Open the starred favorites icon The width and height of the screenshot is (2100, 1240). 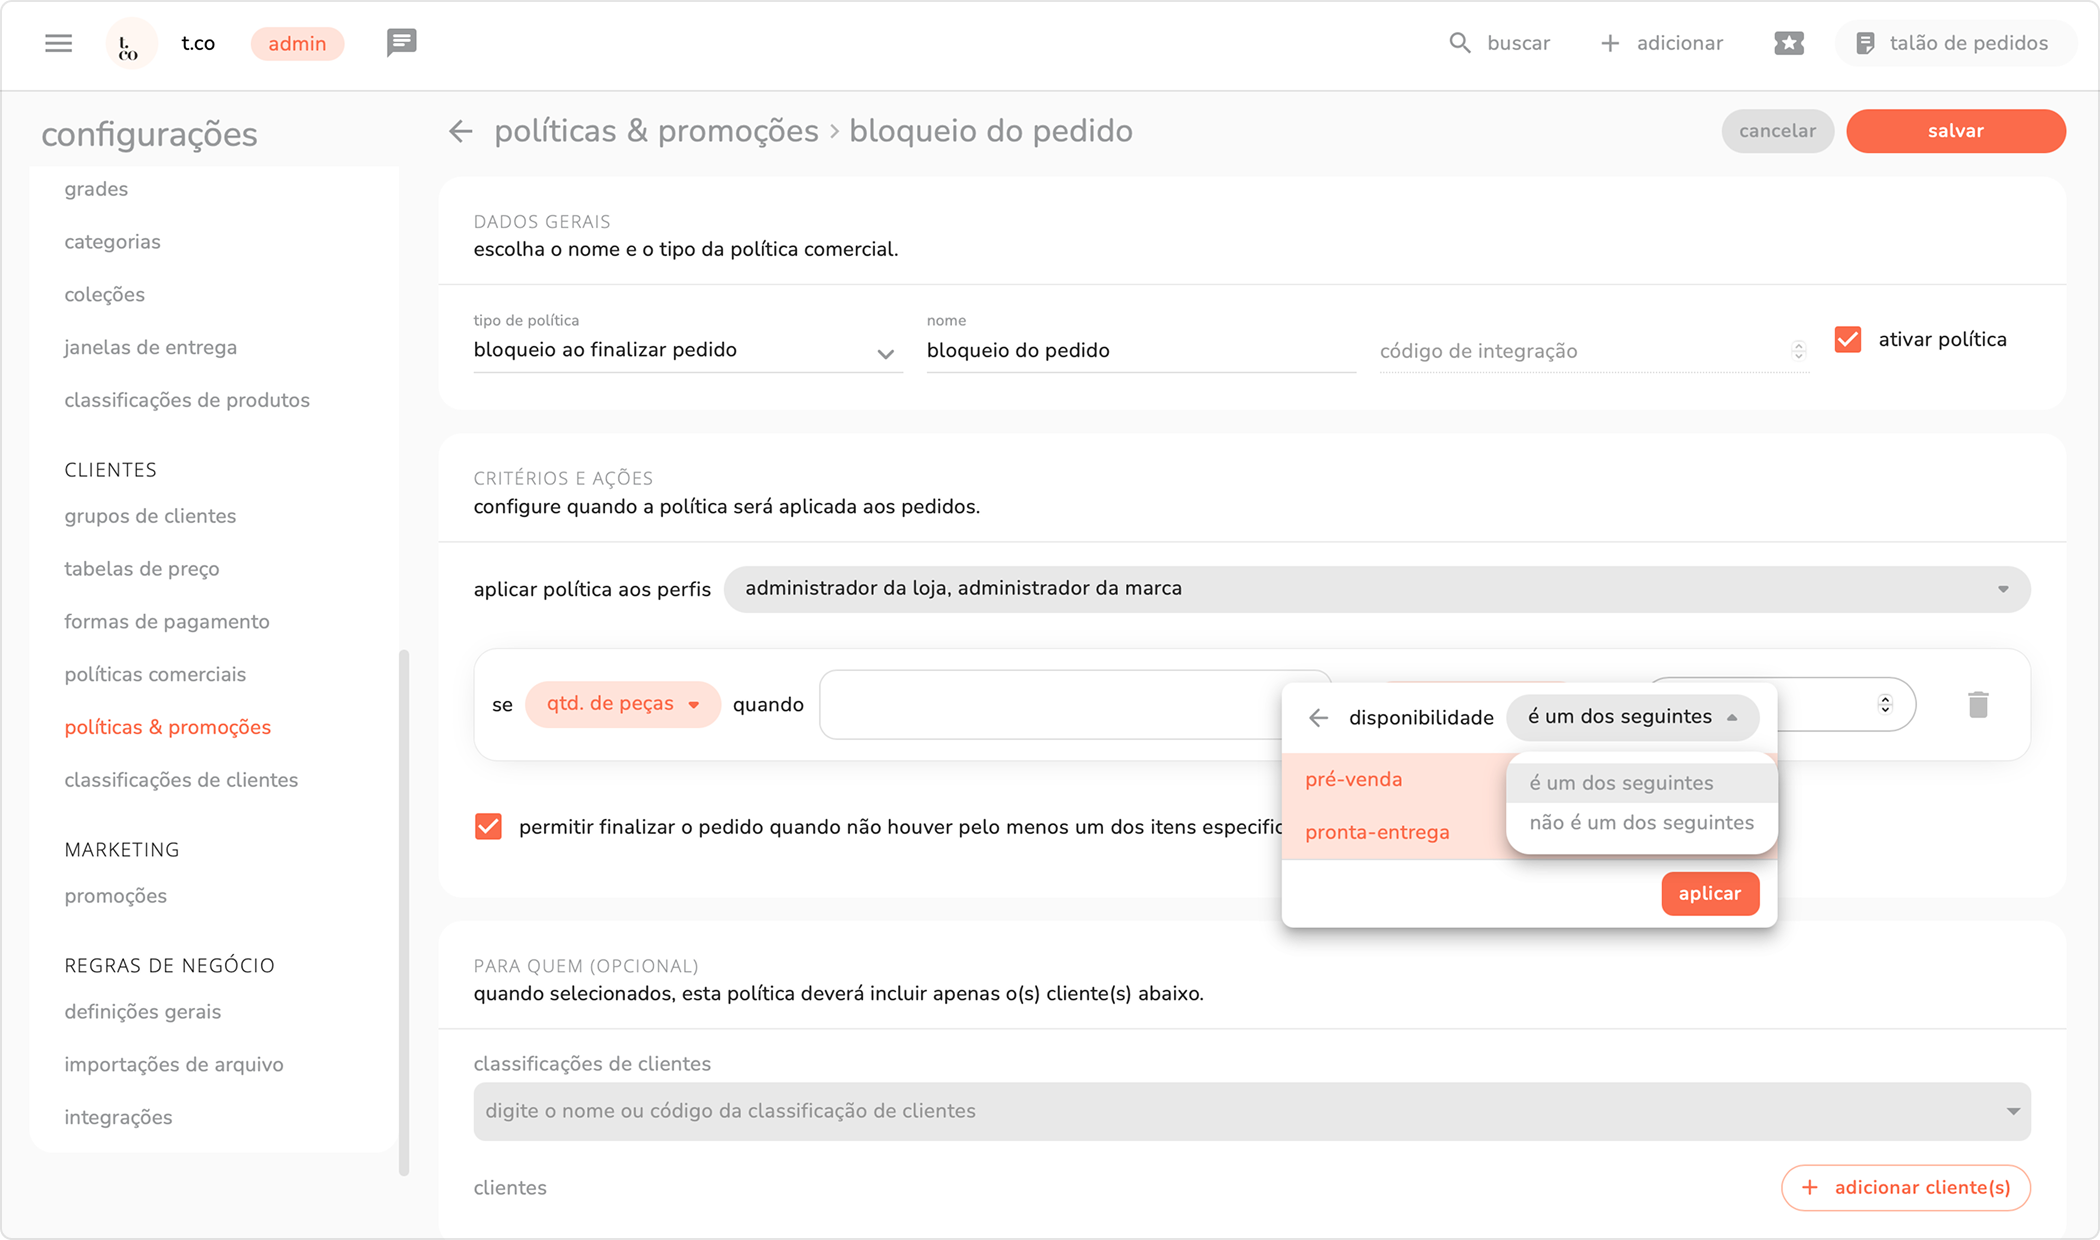tap(1788, 43)
